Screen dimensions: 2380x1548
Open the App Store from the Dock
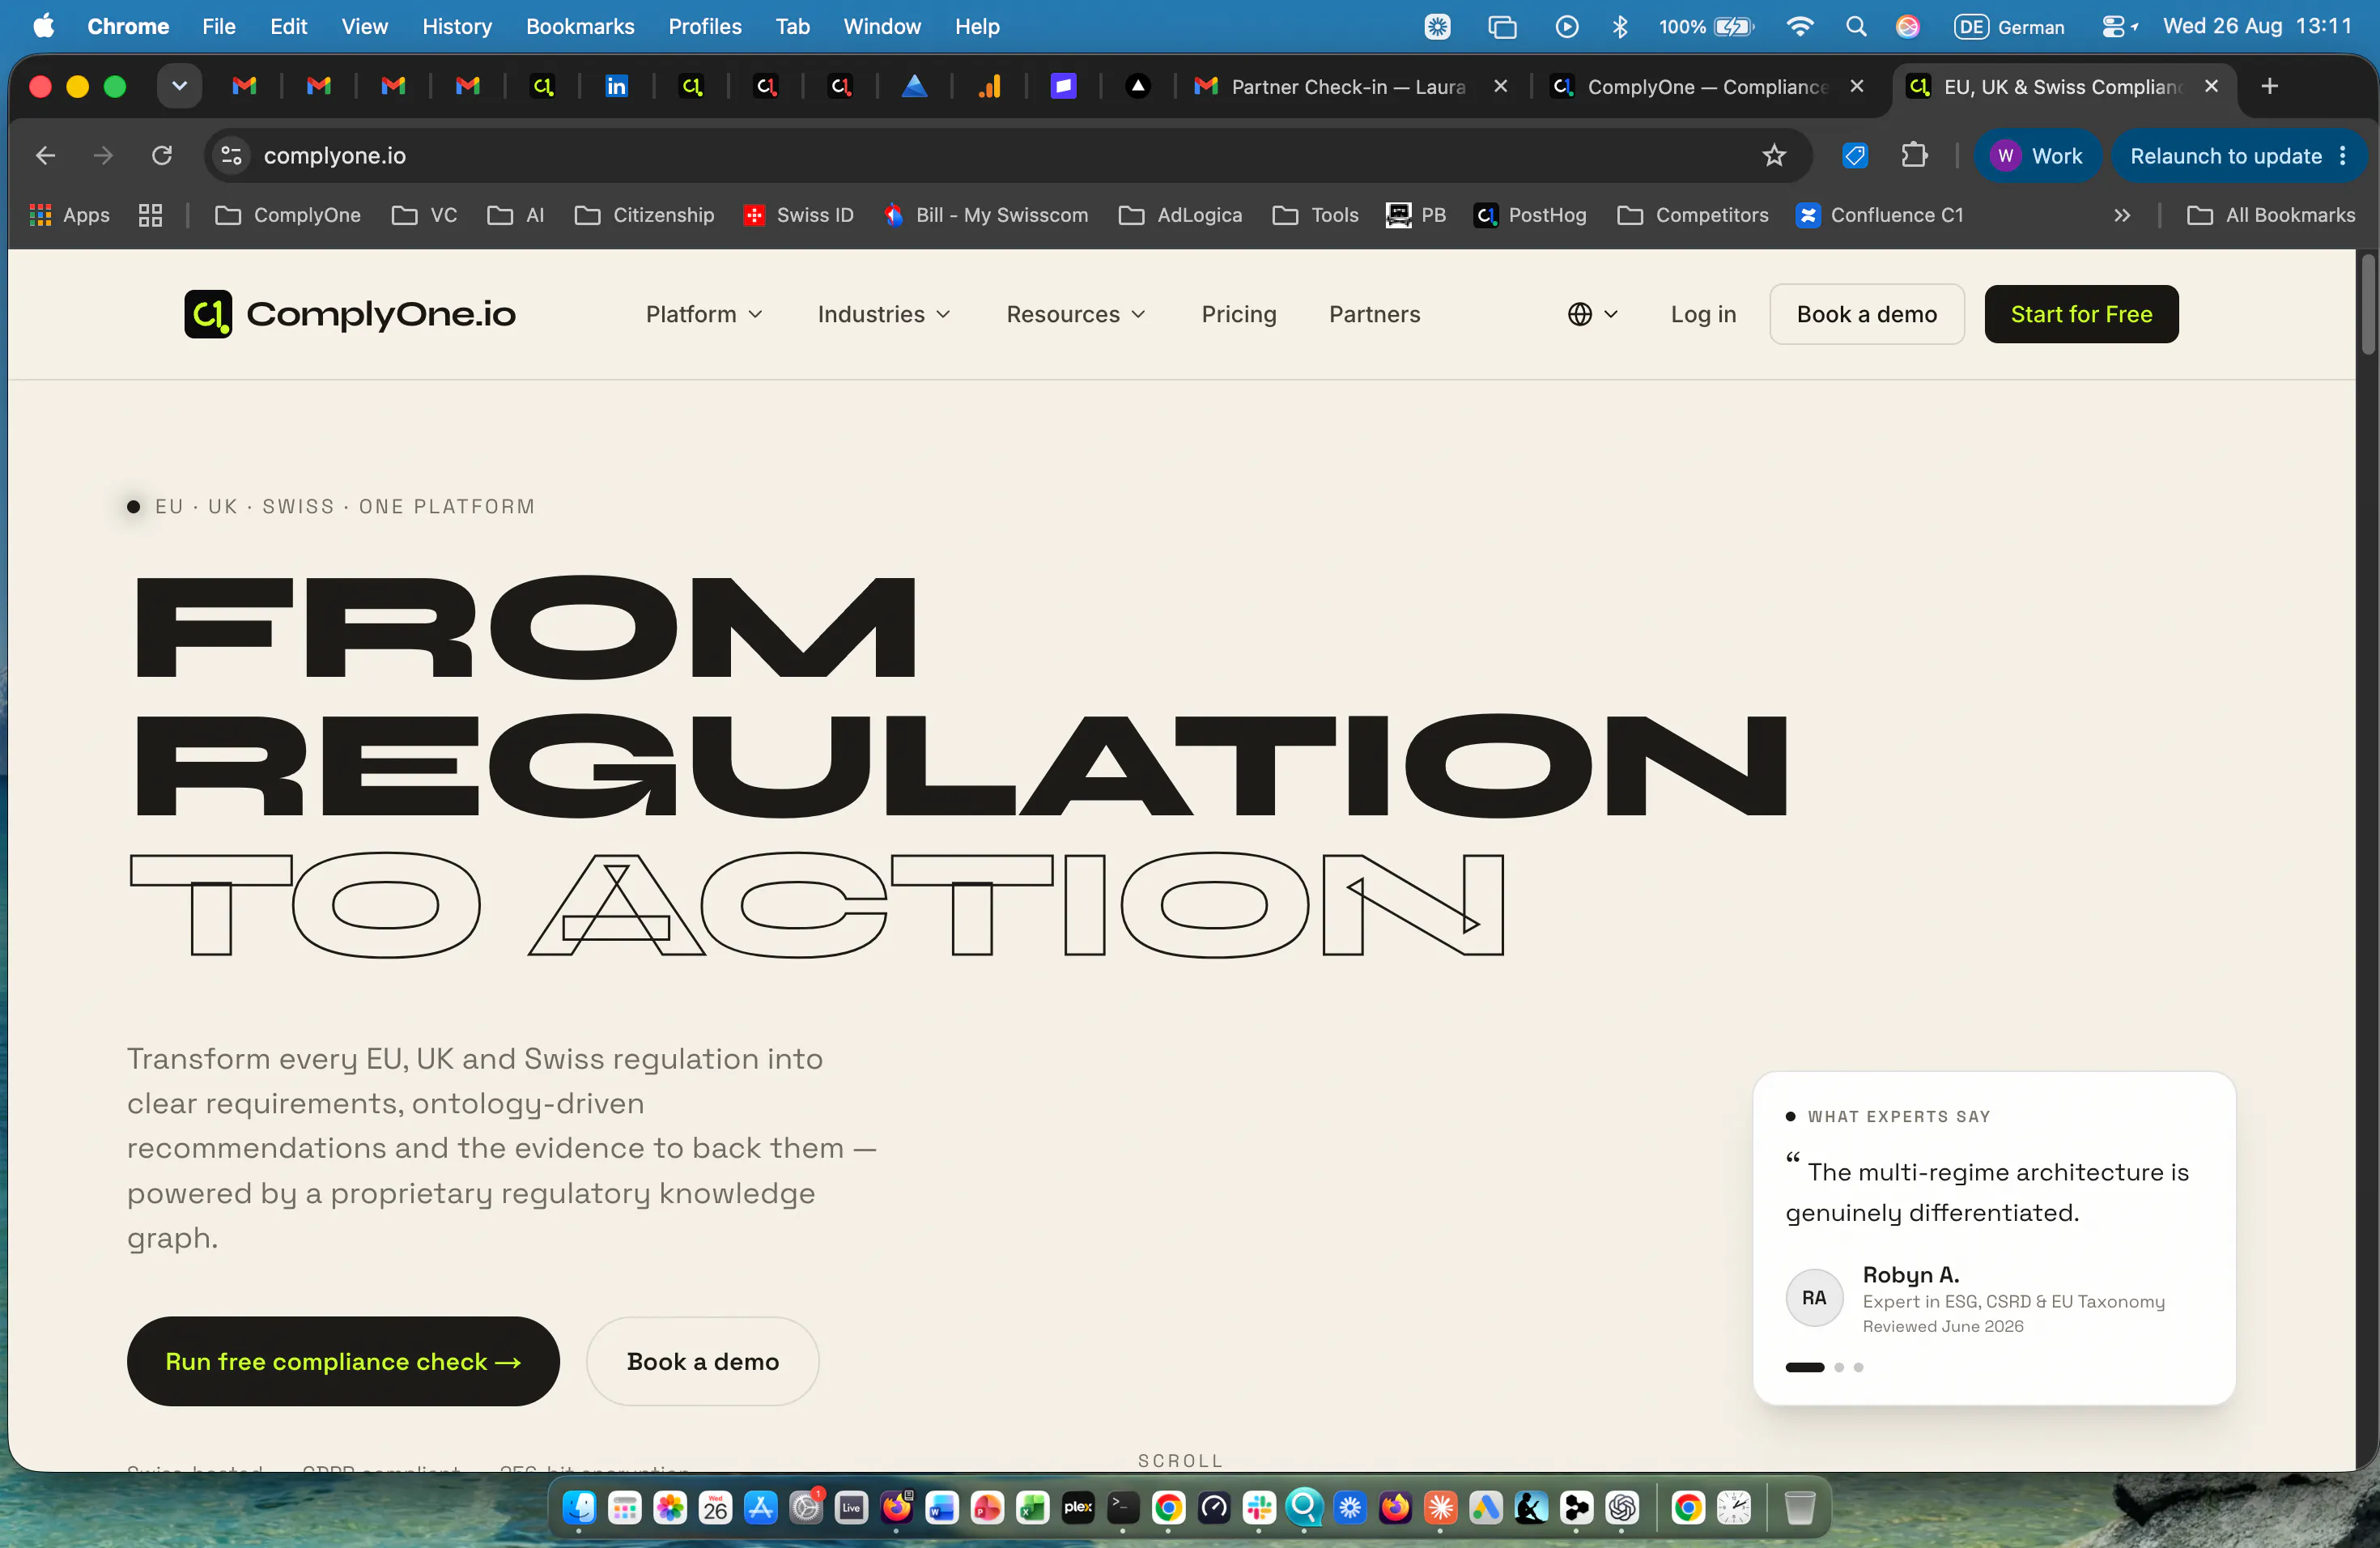[x=761, y=1507]
